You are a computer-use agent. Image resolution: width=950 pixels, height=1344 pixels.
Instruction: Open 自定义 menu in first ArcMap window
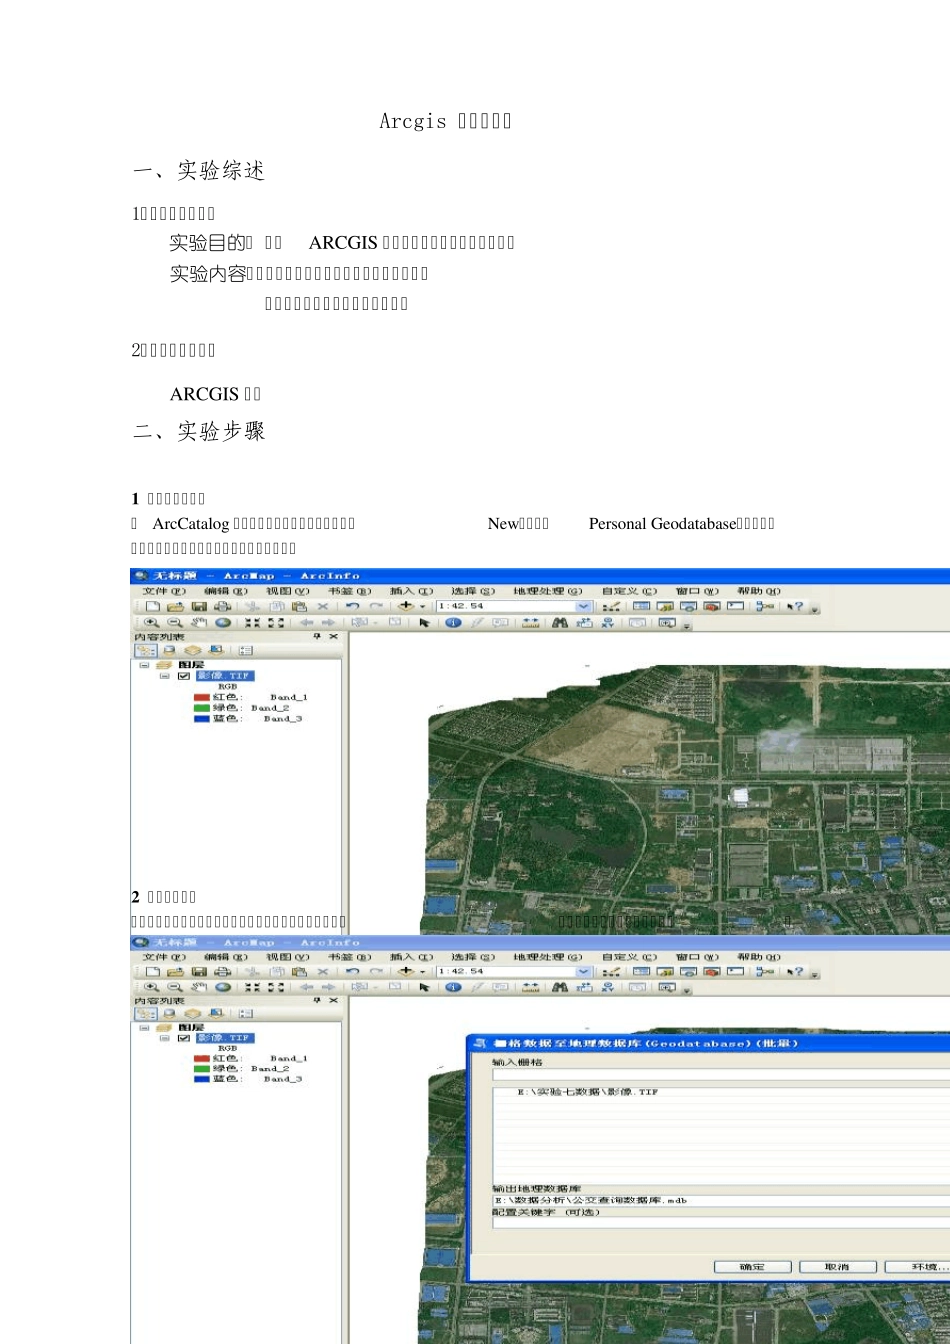pos(629,591)
